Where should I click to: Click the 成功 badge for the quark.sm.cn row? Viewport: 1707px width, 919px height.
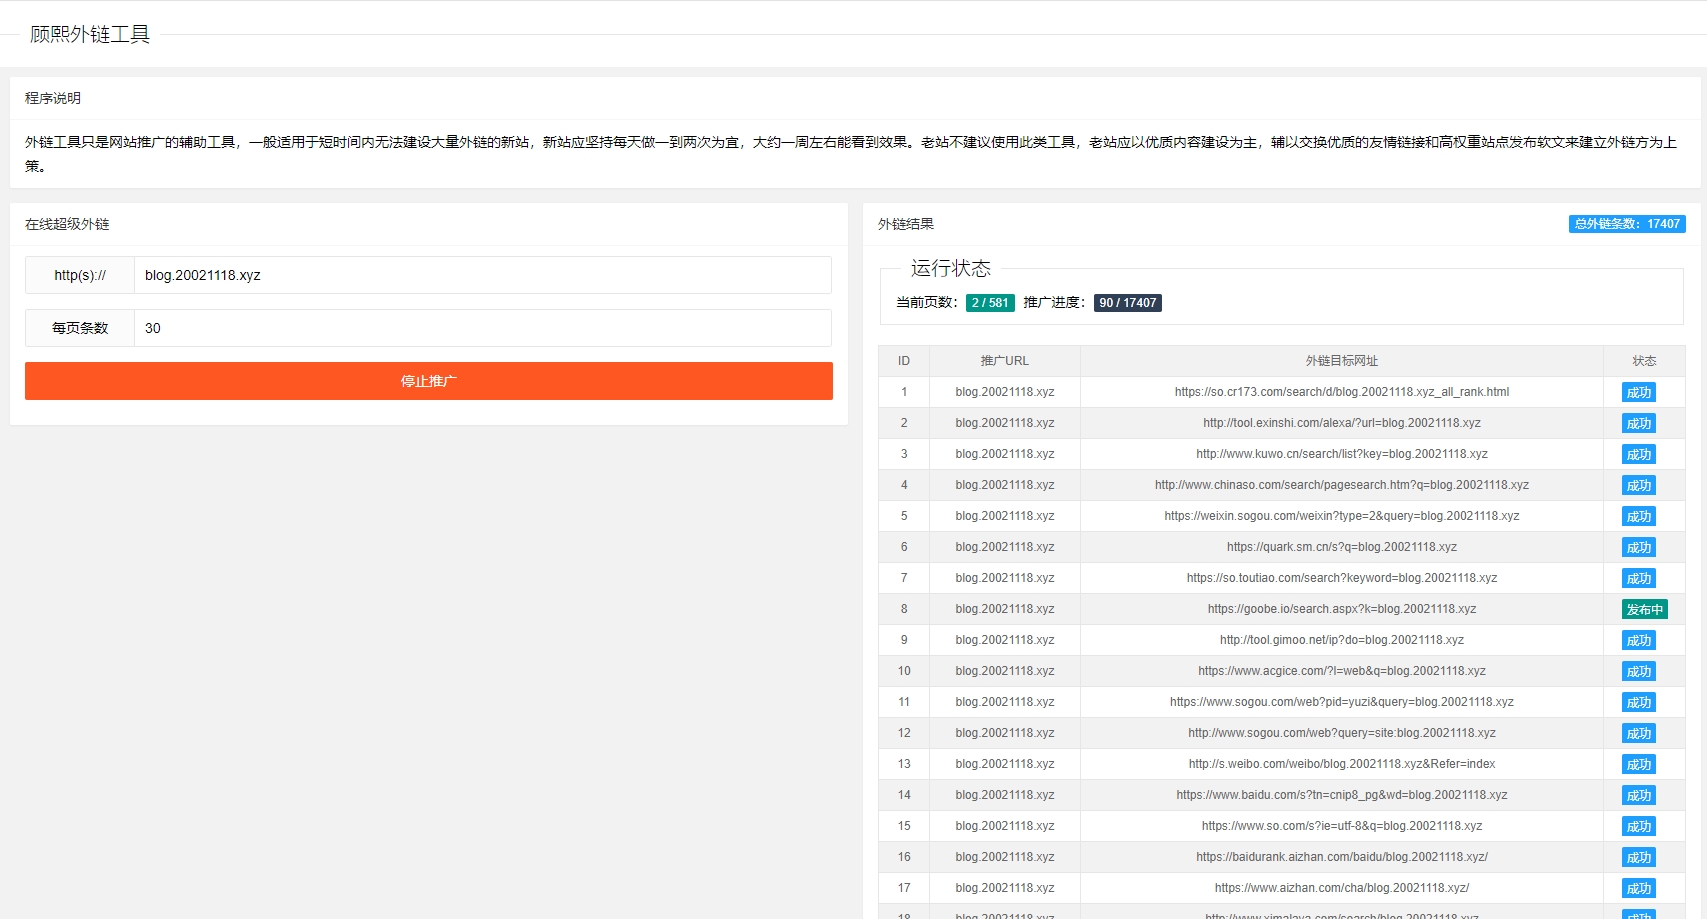tap(1638, 547)
